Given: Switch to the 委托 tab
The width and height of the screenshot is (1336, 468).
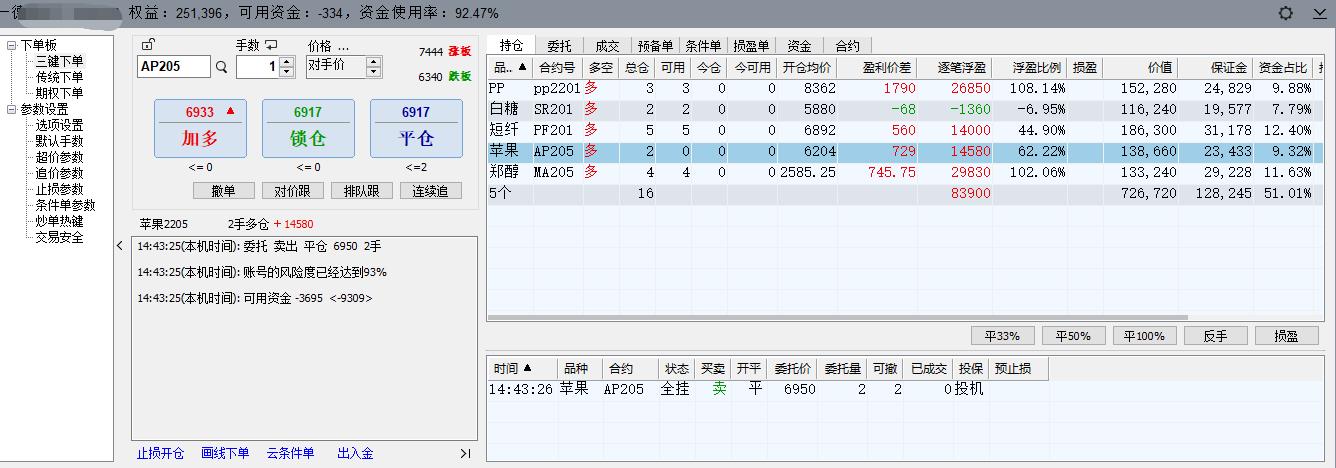Looking at the screenshot, I should coord(559,46).
